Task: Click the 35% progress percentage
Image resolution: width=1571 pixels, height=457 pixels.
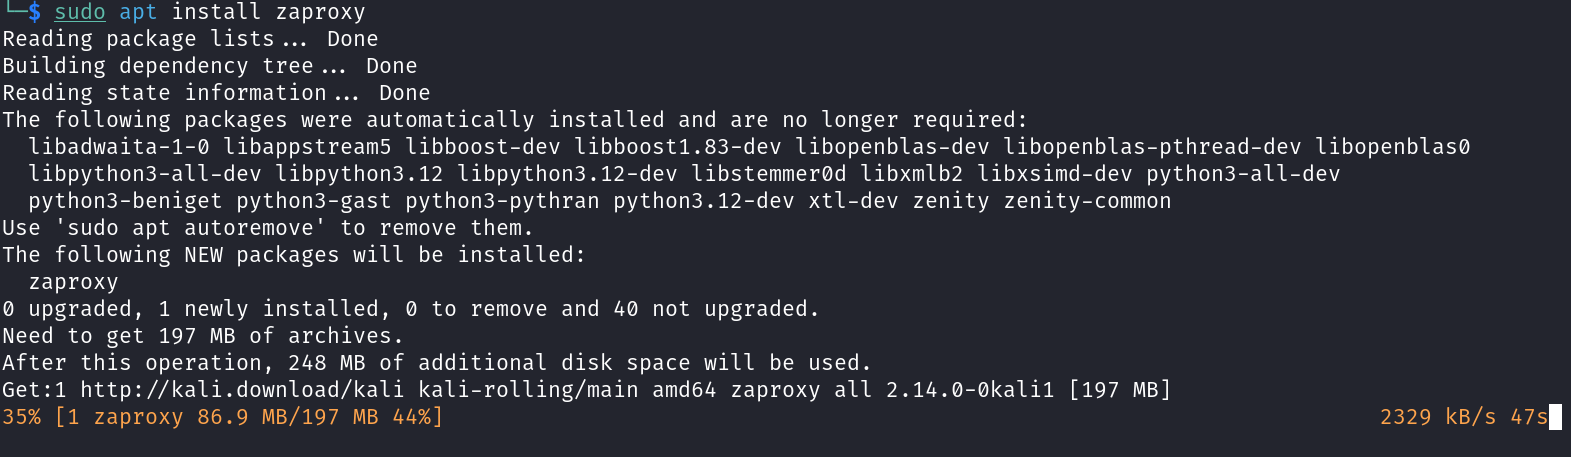Action: coord(22,417)
